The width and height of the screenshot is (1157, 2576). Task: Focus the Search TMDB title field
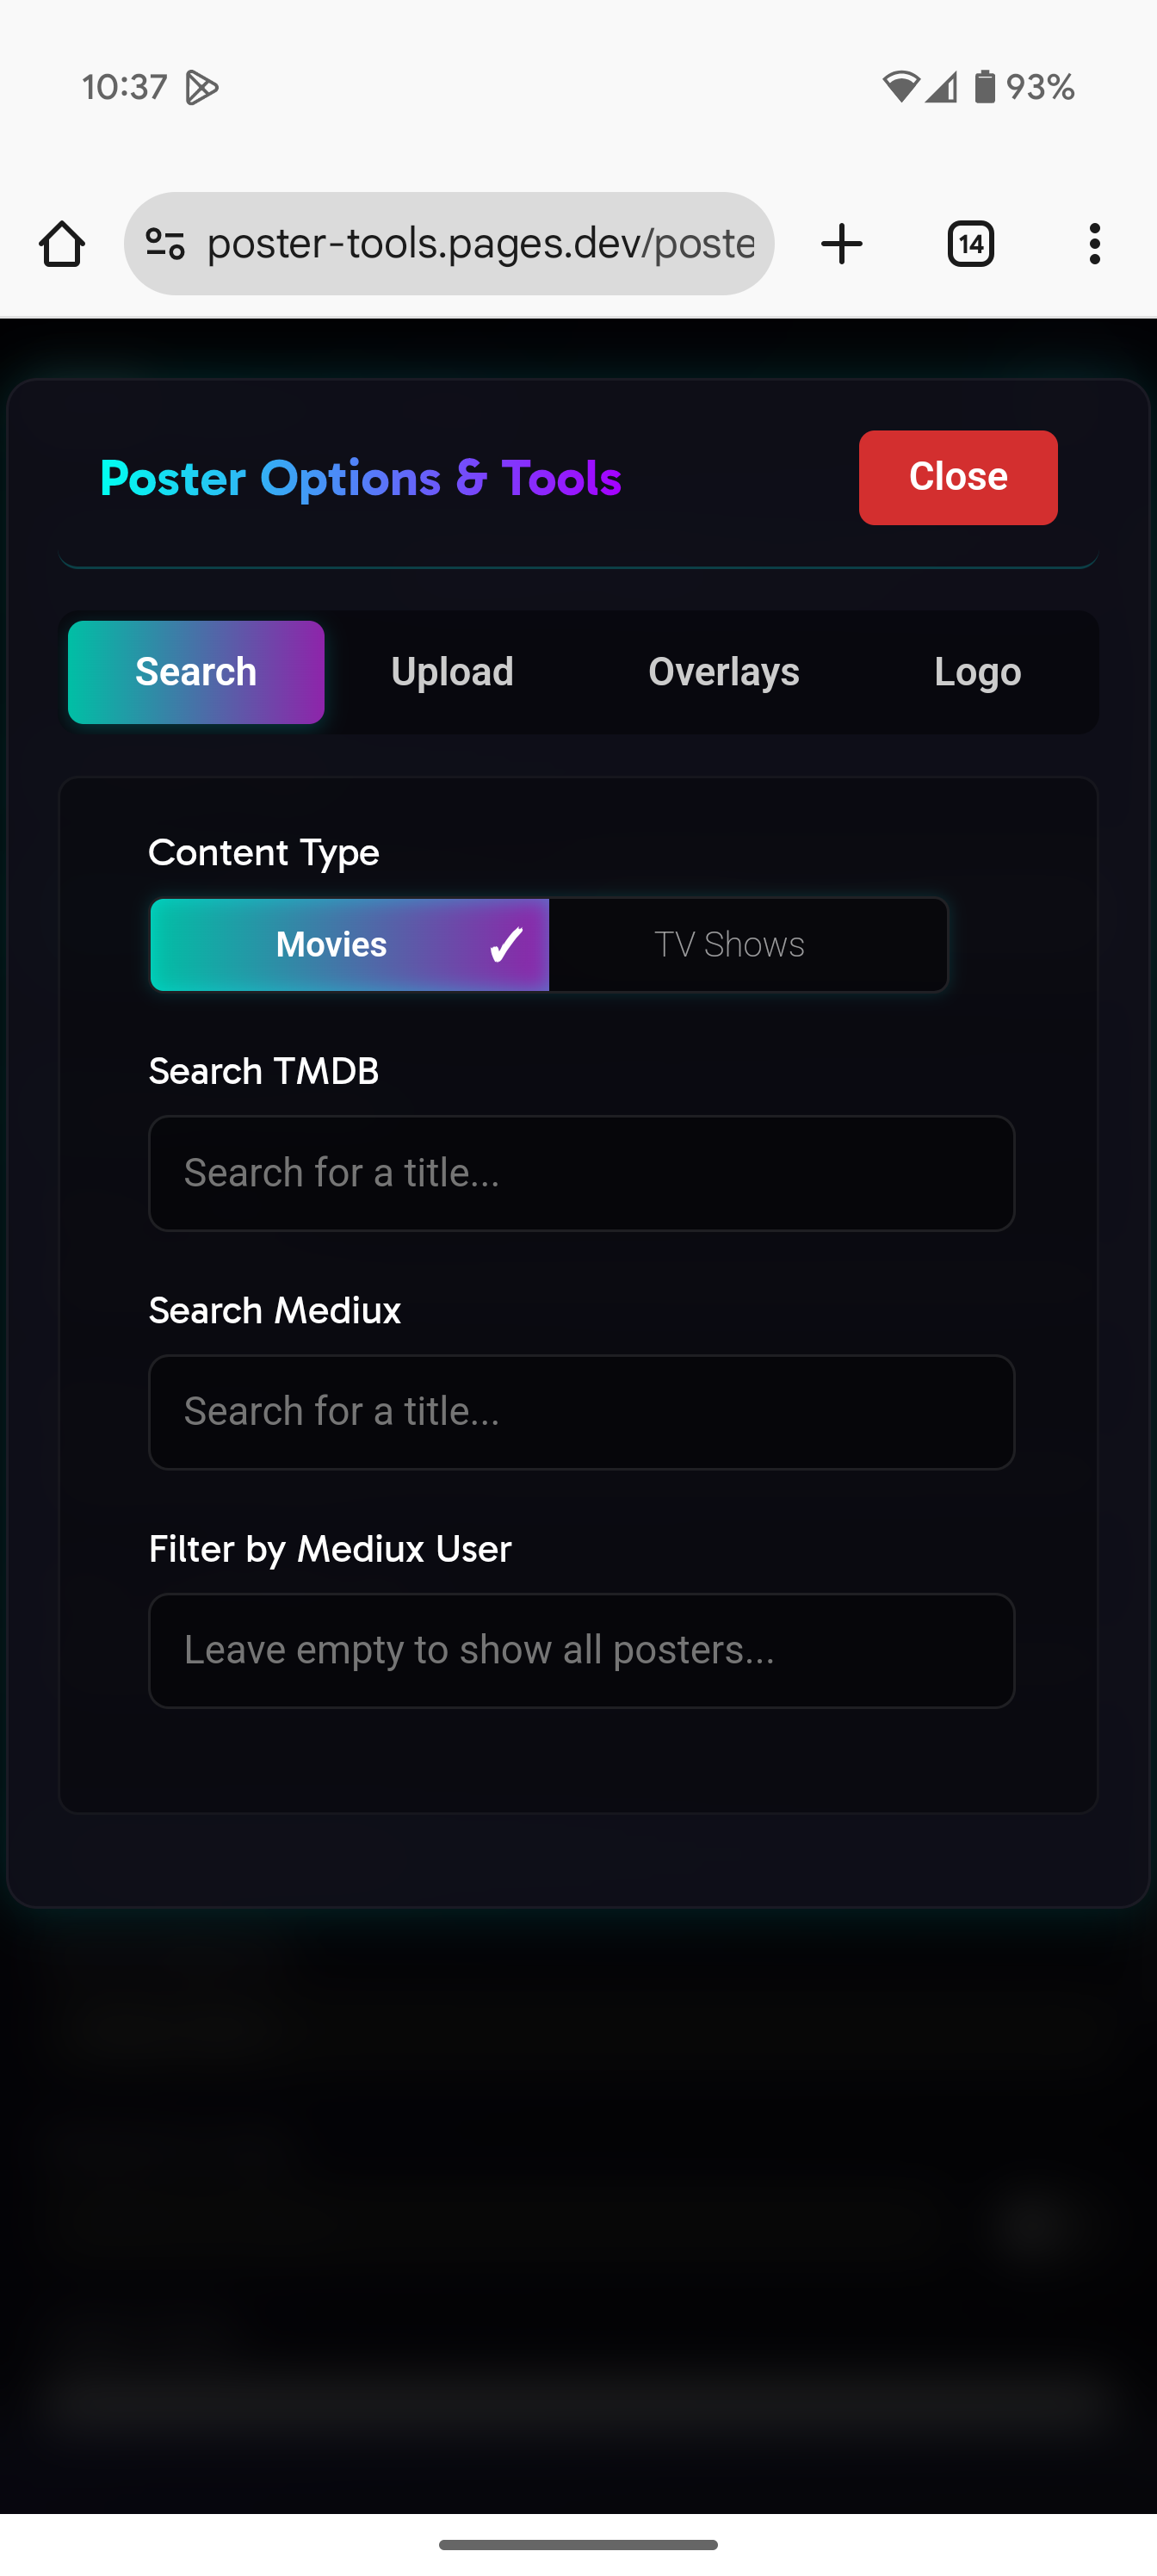(581, 1173)
